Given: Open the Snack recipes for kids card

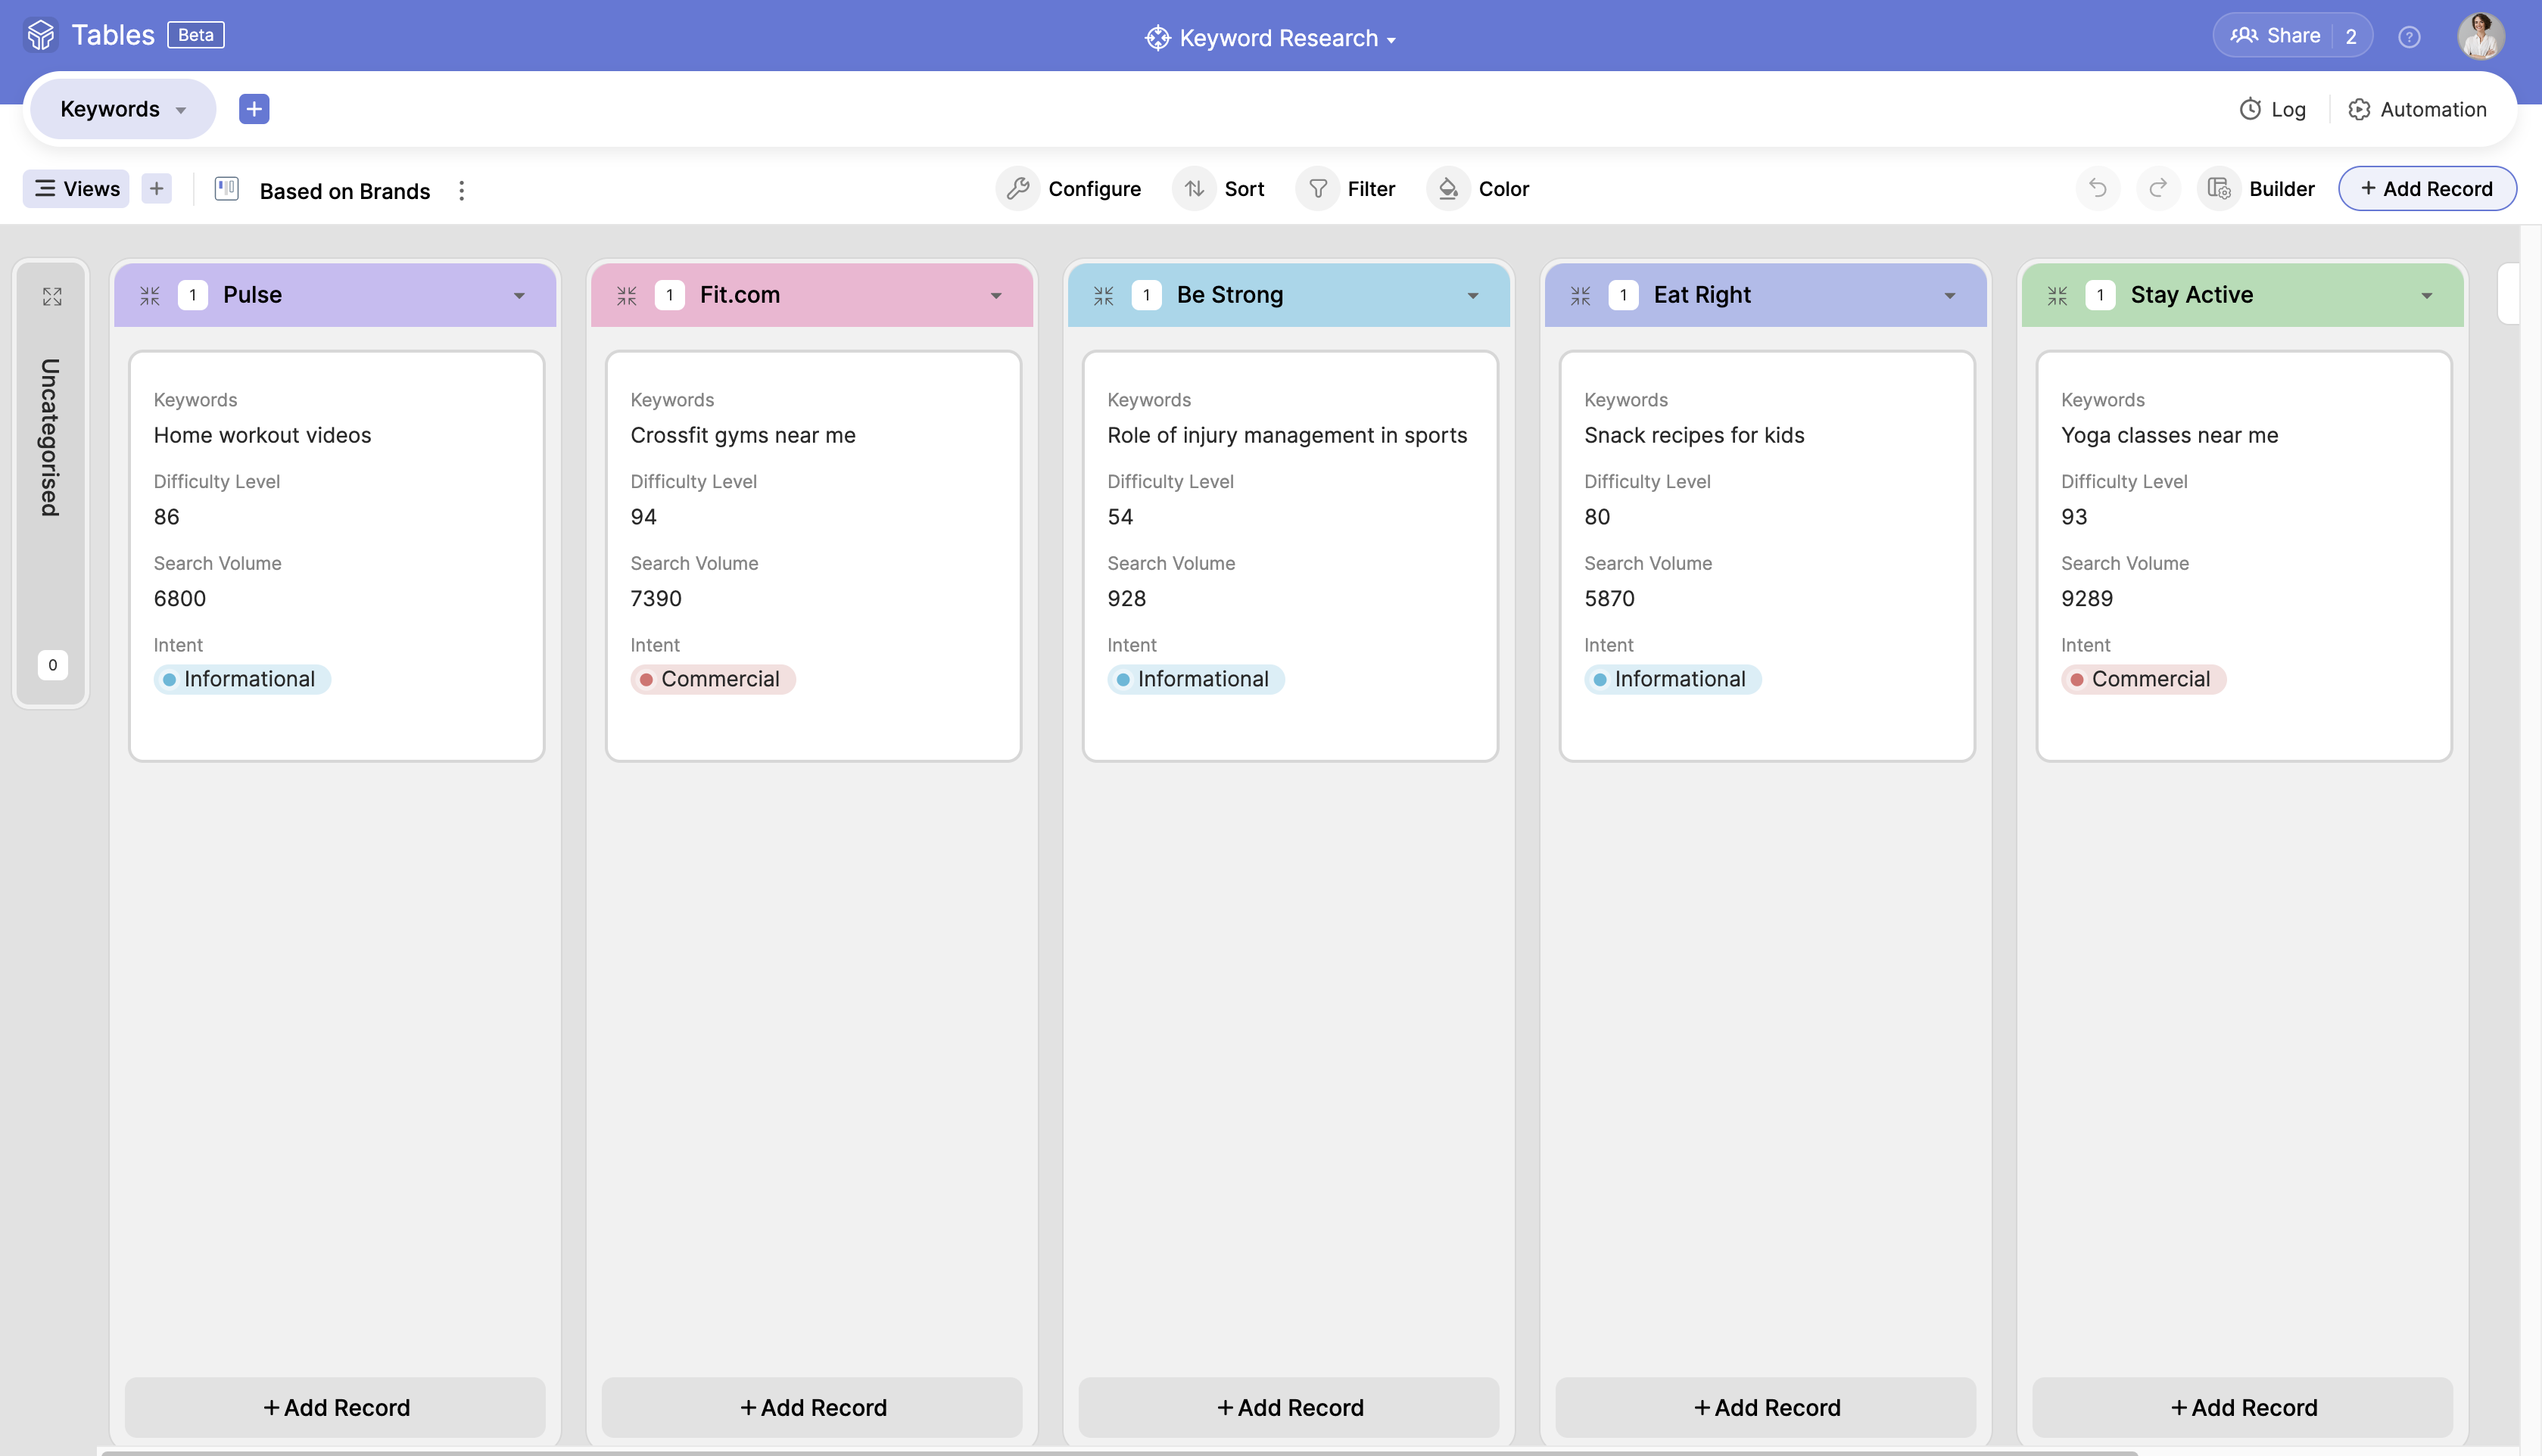Looking at the screenshot, I should point(1768,556).
